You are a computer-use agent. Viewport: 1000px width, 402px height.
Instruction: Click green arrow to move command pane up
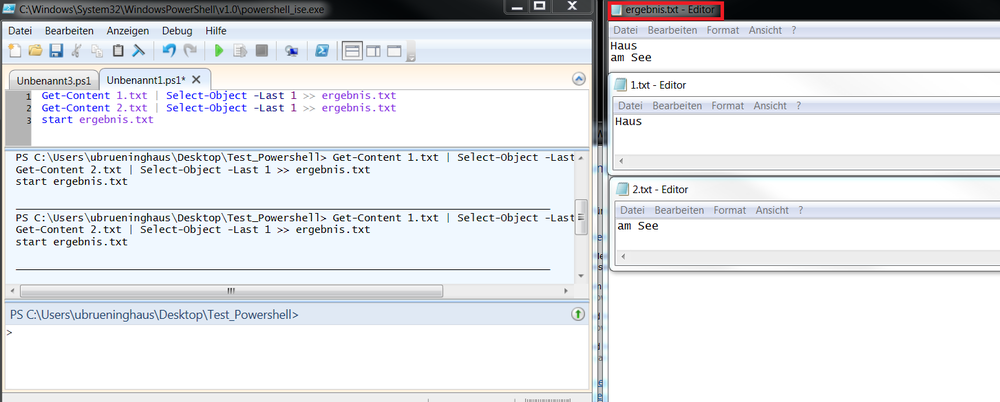578,314
